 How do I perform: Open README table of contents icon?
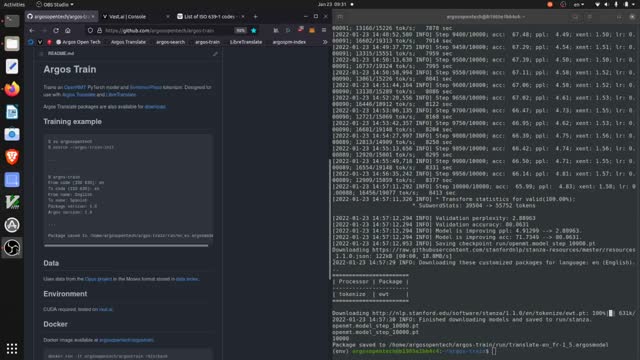41,53
